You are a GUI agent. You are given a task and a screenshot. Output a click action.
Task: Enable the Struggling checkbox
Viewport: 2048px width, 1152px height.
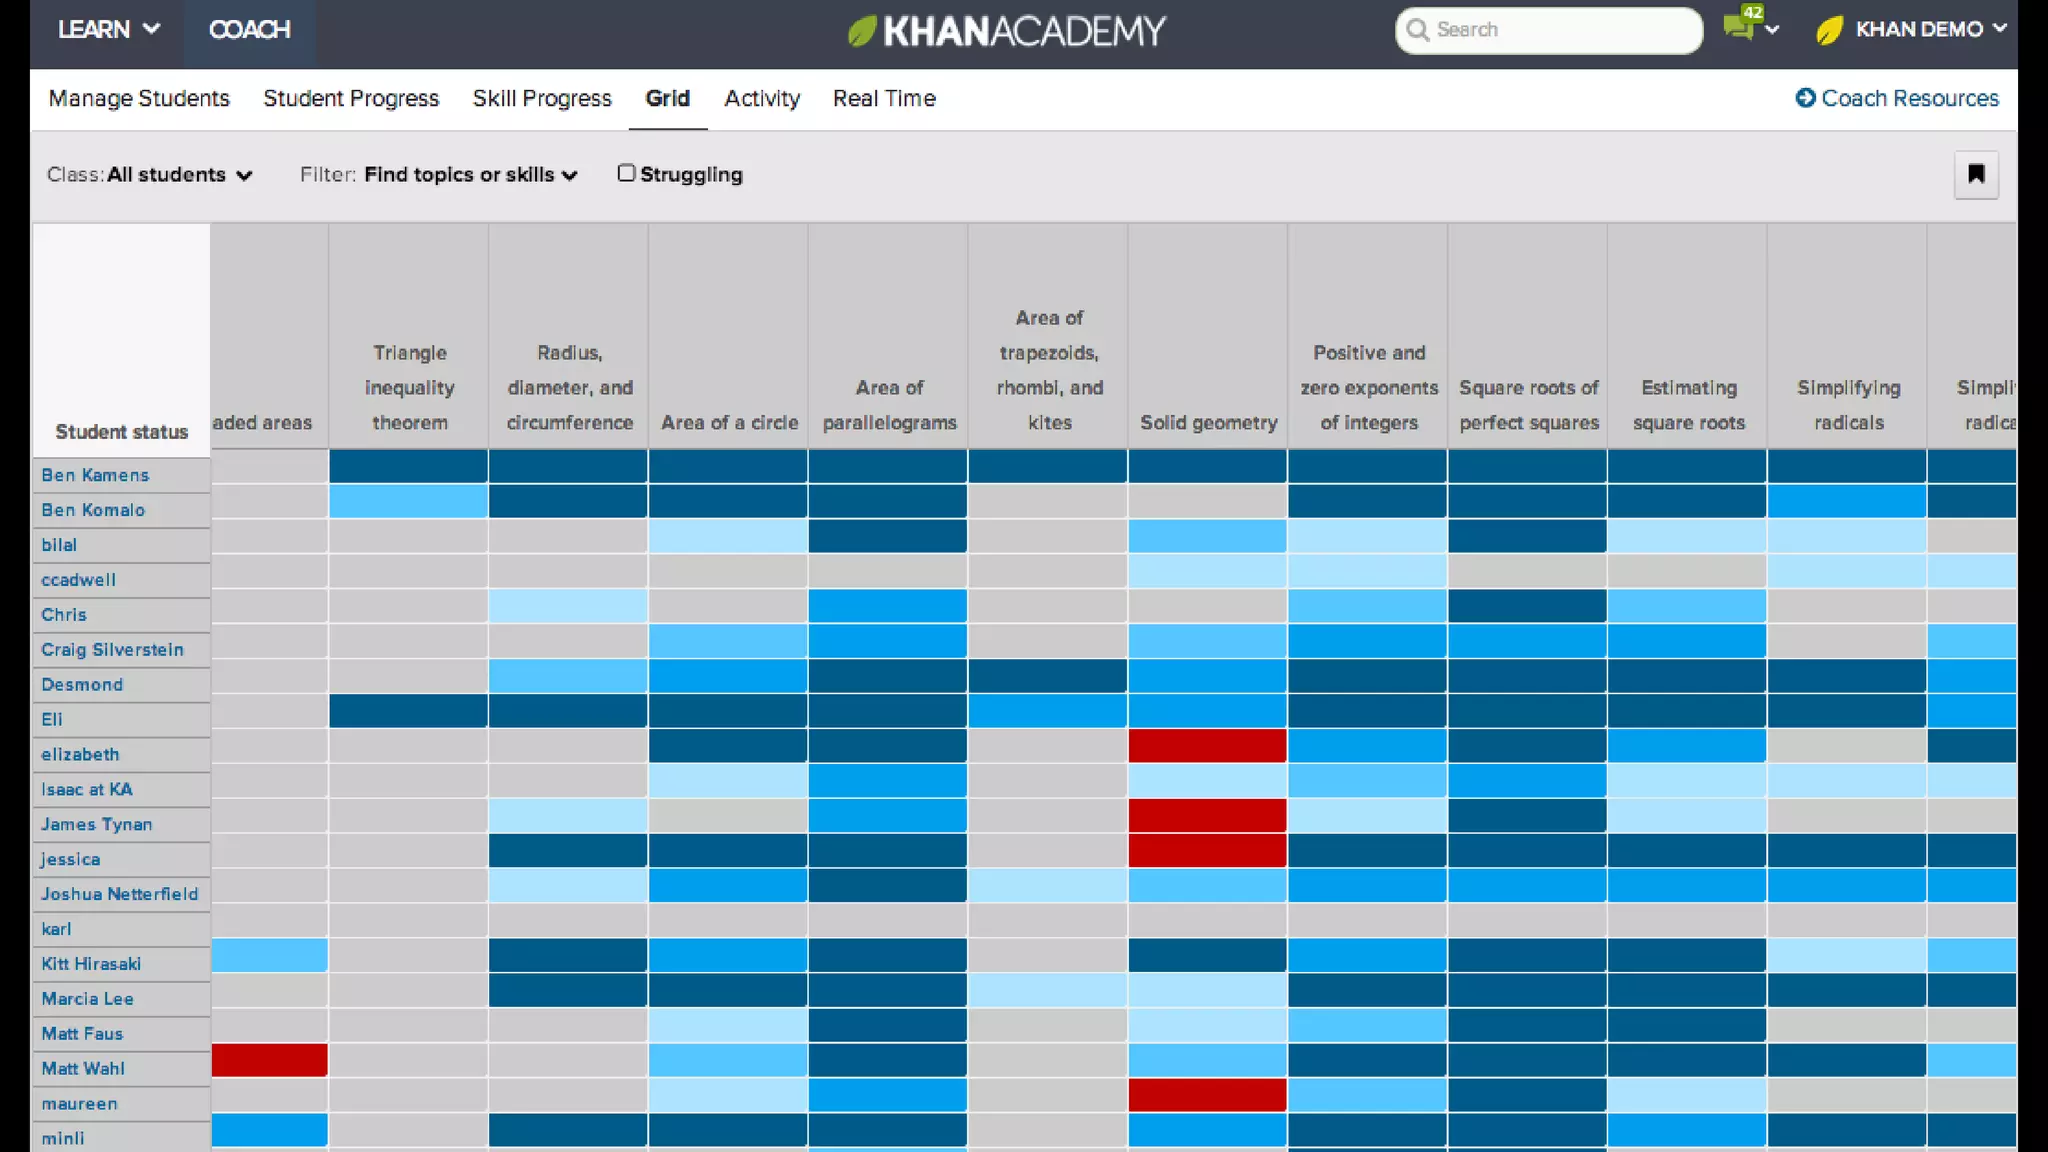[x=626, y=173]
